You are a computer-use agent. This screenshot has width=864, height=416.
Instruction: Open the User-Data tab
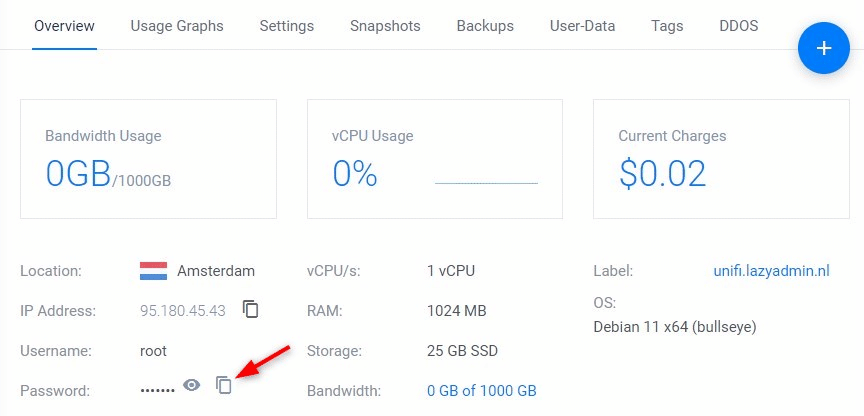pyautogui.click(x=582, y=26)
